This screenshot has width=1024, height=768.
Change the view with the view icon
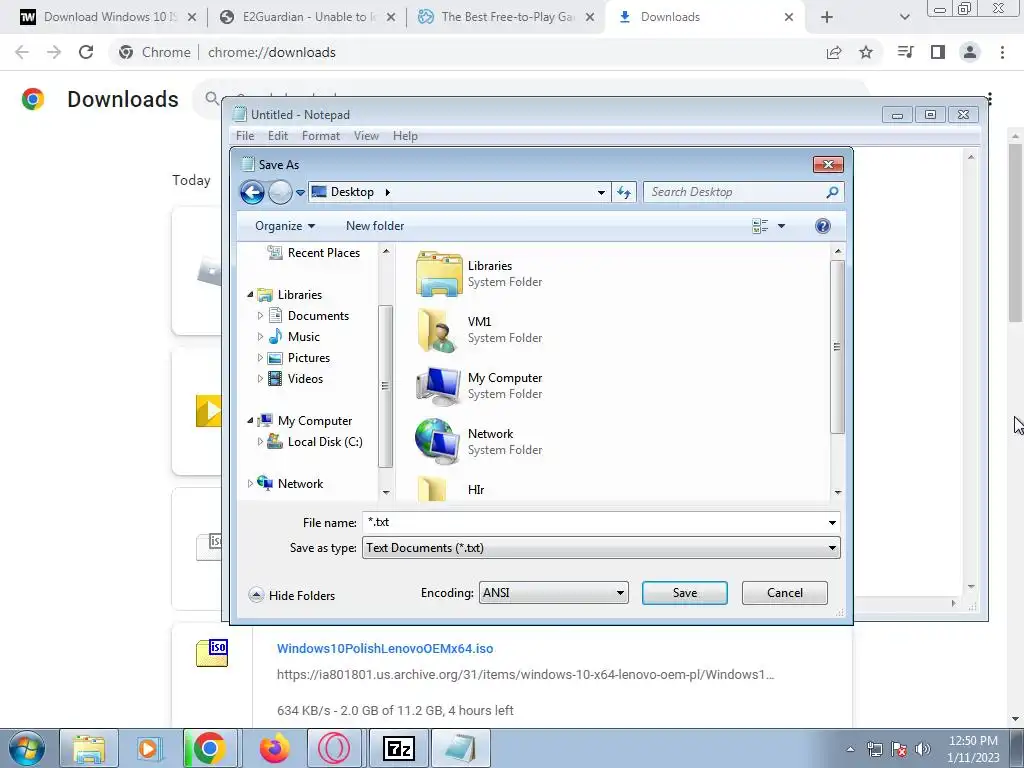tap(760, 226)
